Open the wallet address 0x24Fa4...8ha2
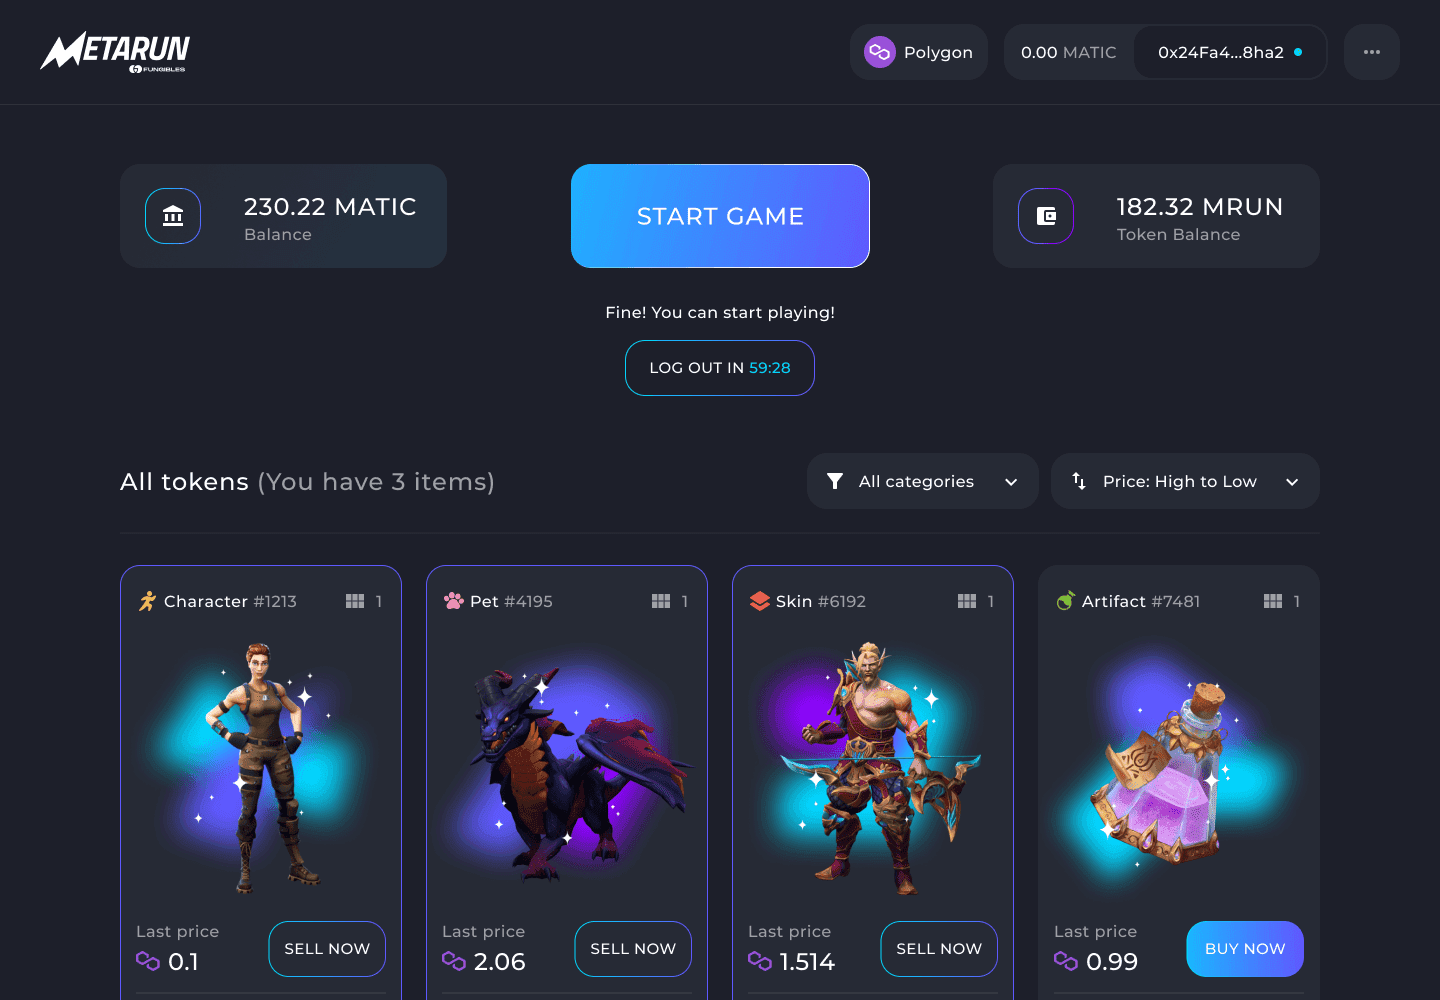Screen dimensions: 1440x1000 tap(1230, 52)
